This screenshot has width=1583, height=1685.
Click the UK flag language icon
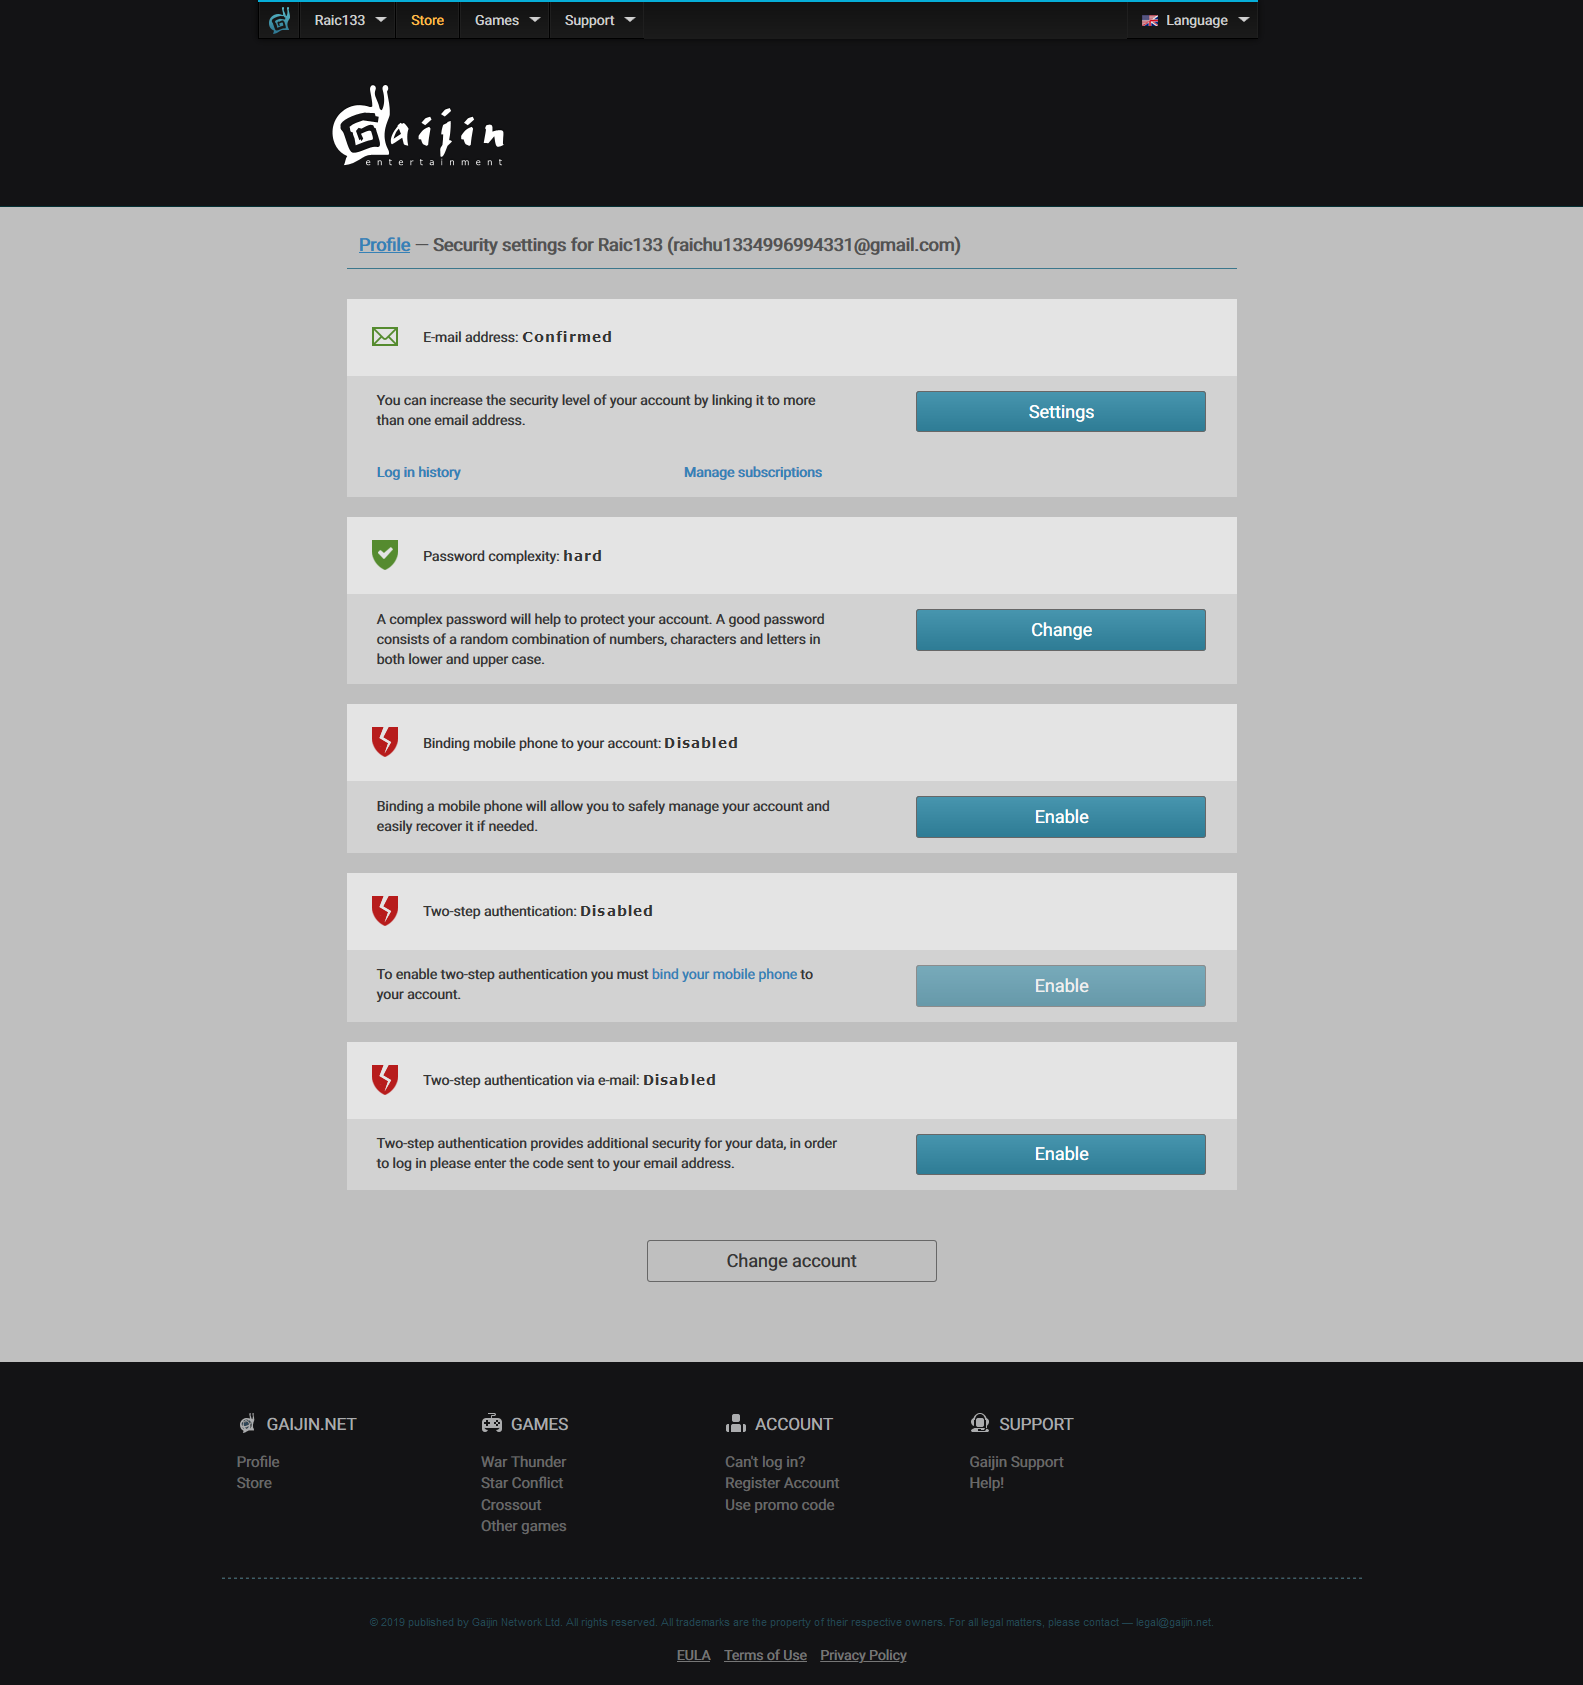click(x=1150, y=20)
